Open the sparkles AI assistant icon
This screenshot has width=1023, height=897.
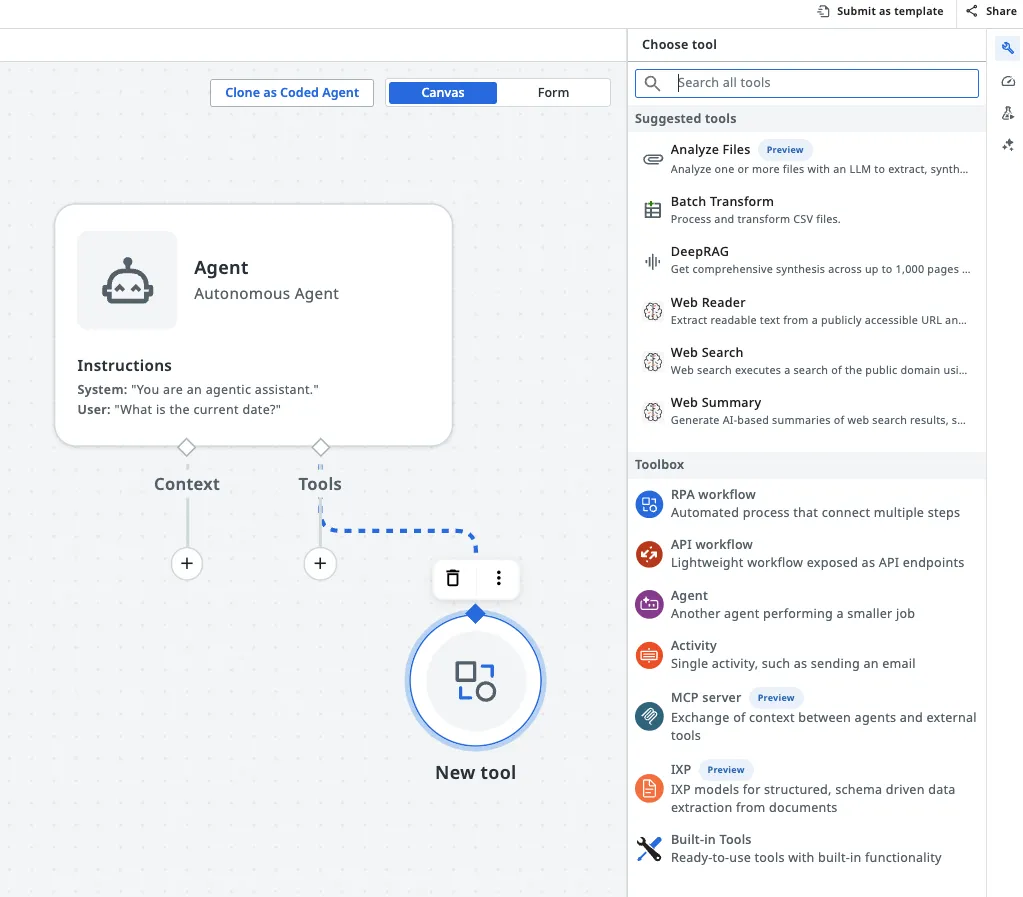click(x=1008, y=146)
